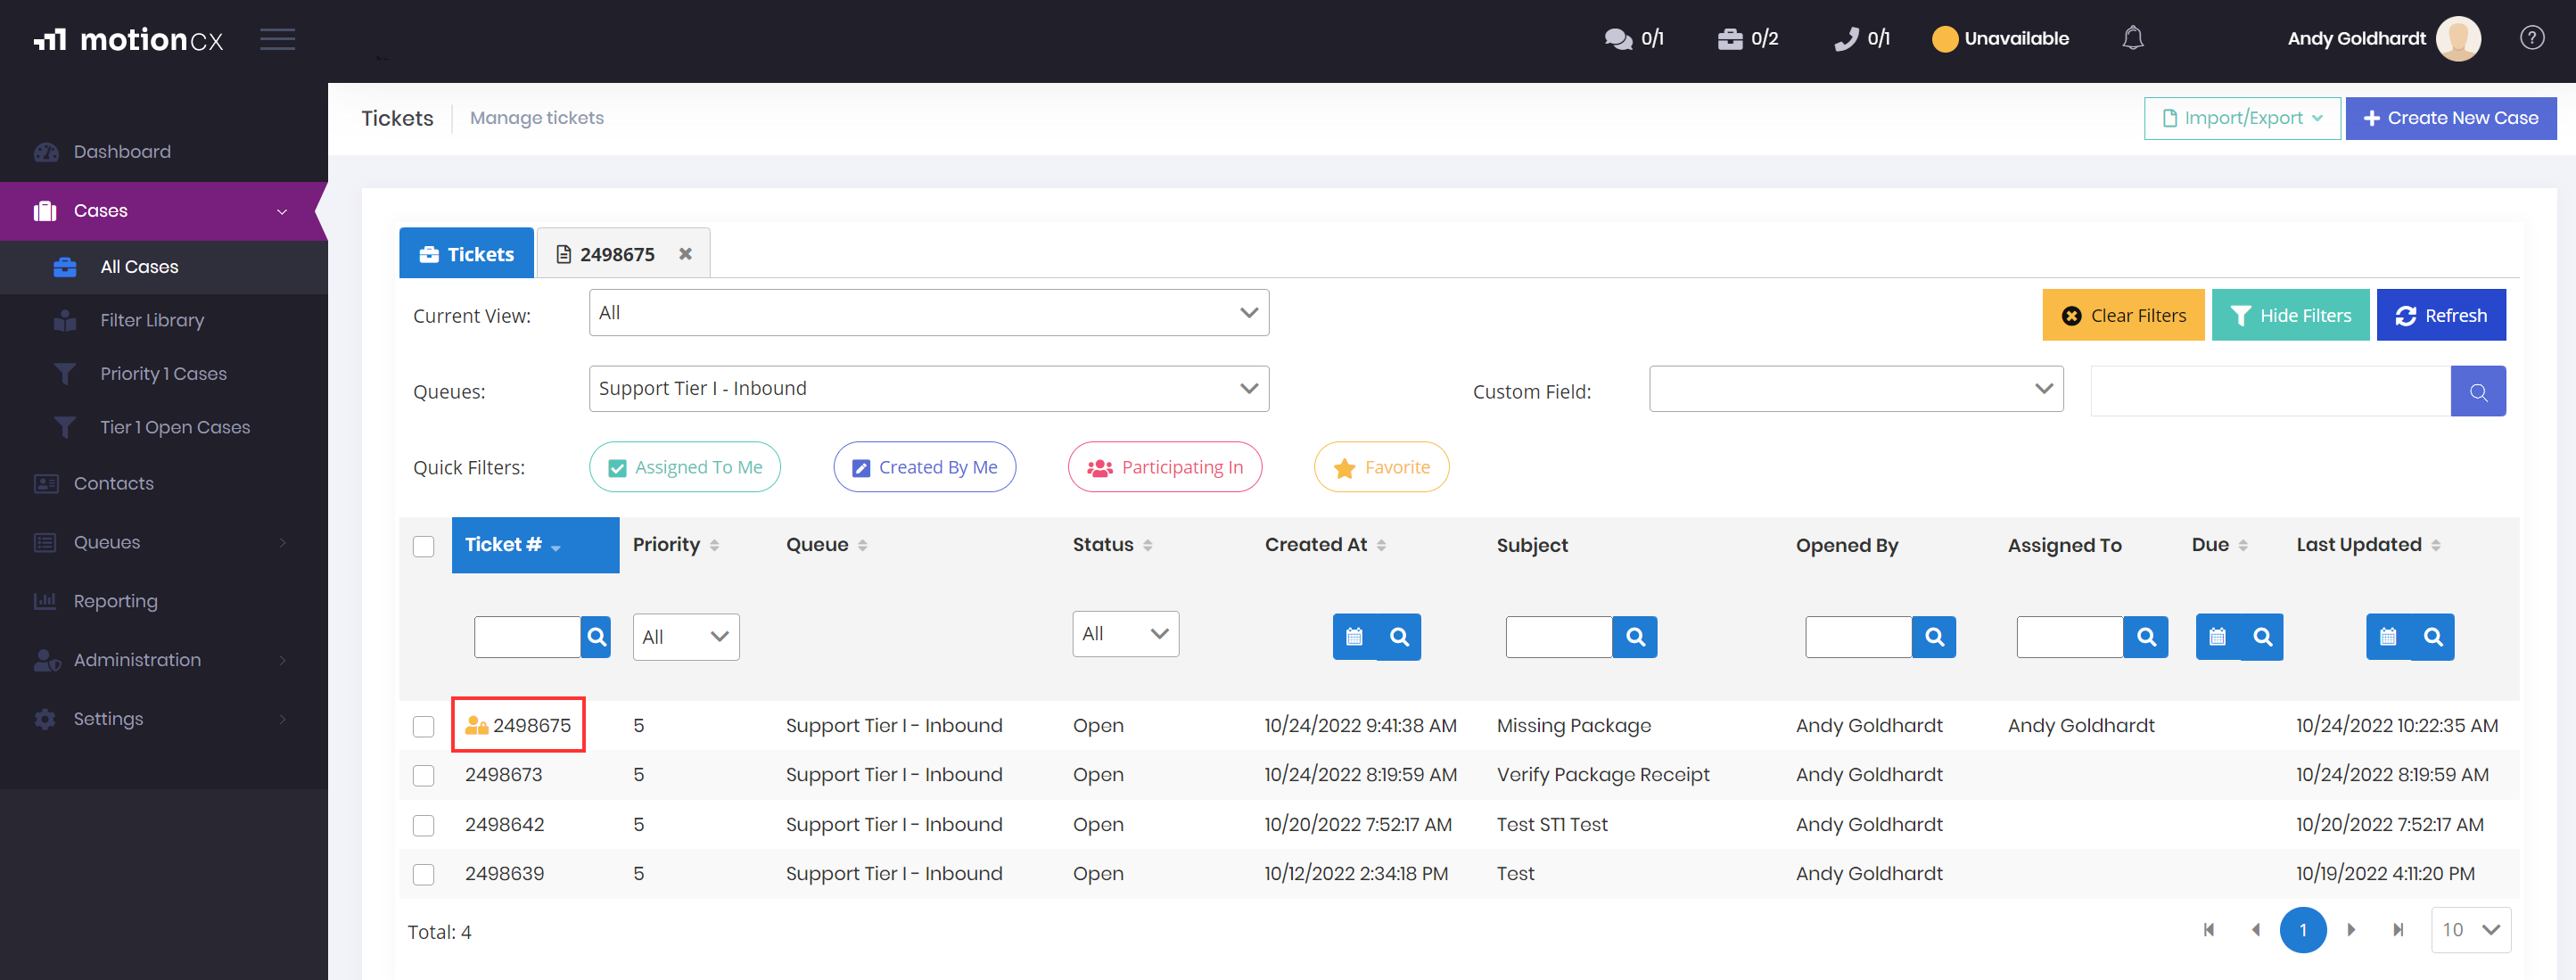Open phone calls counter 0/1
This screenshot has width=2576, height=980.
(x=1862, y=39)
